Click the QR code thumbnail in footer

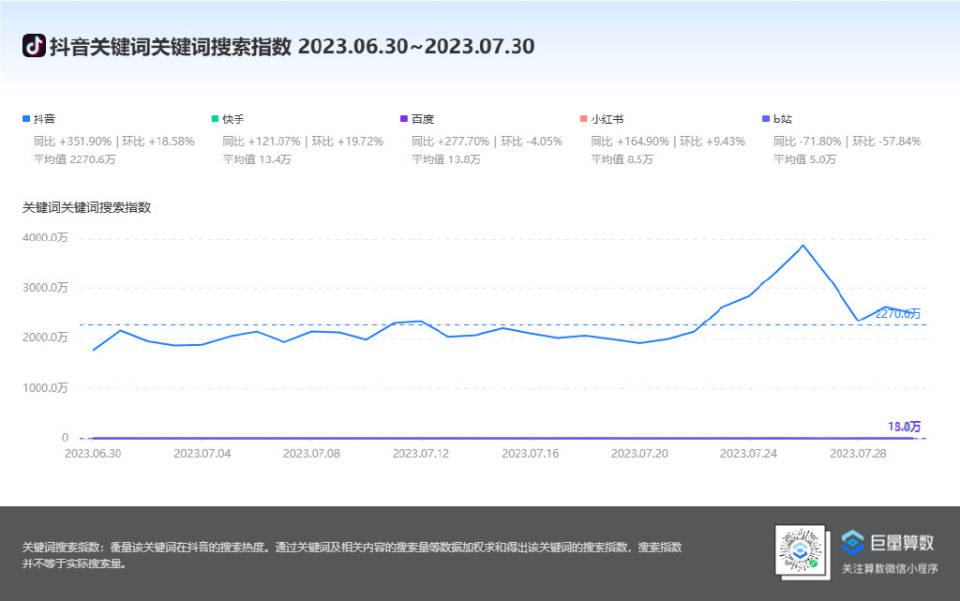point(800,550)
